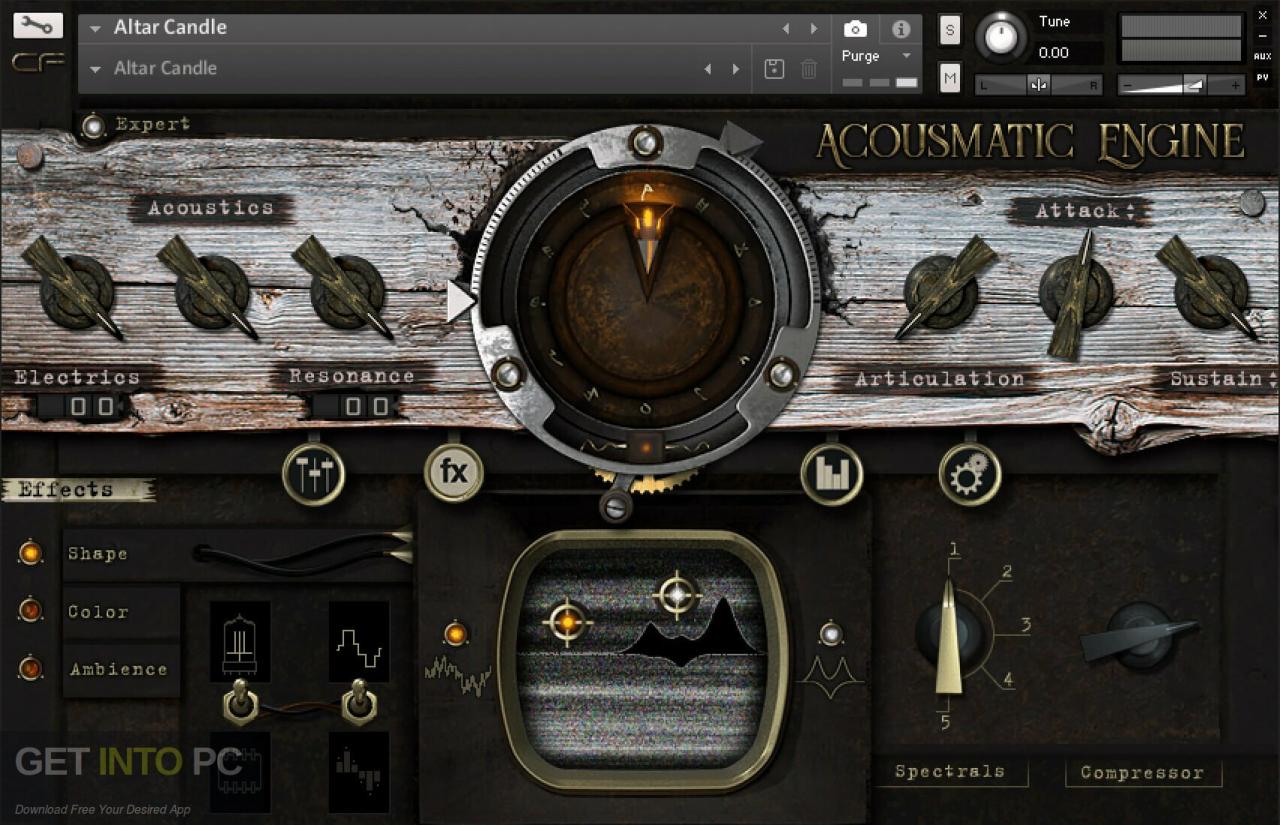Screen dimensions: 1280x825
Task: Select the tube effect icon
Action: point(240,641)
